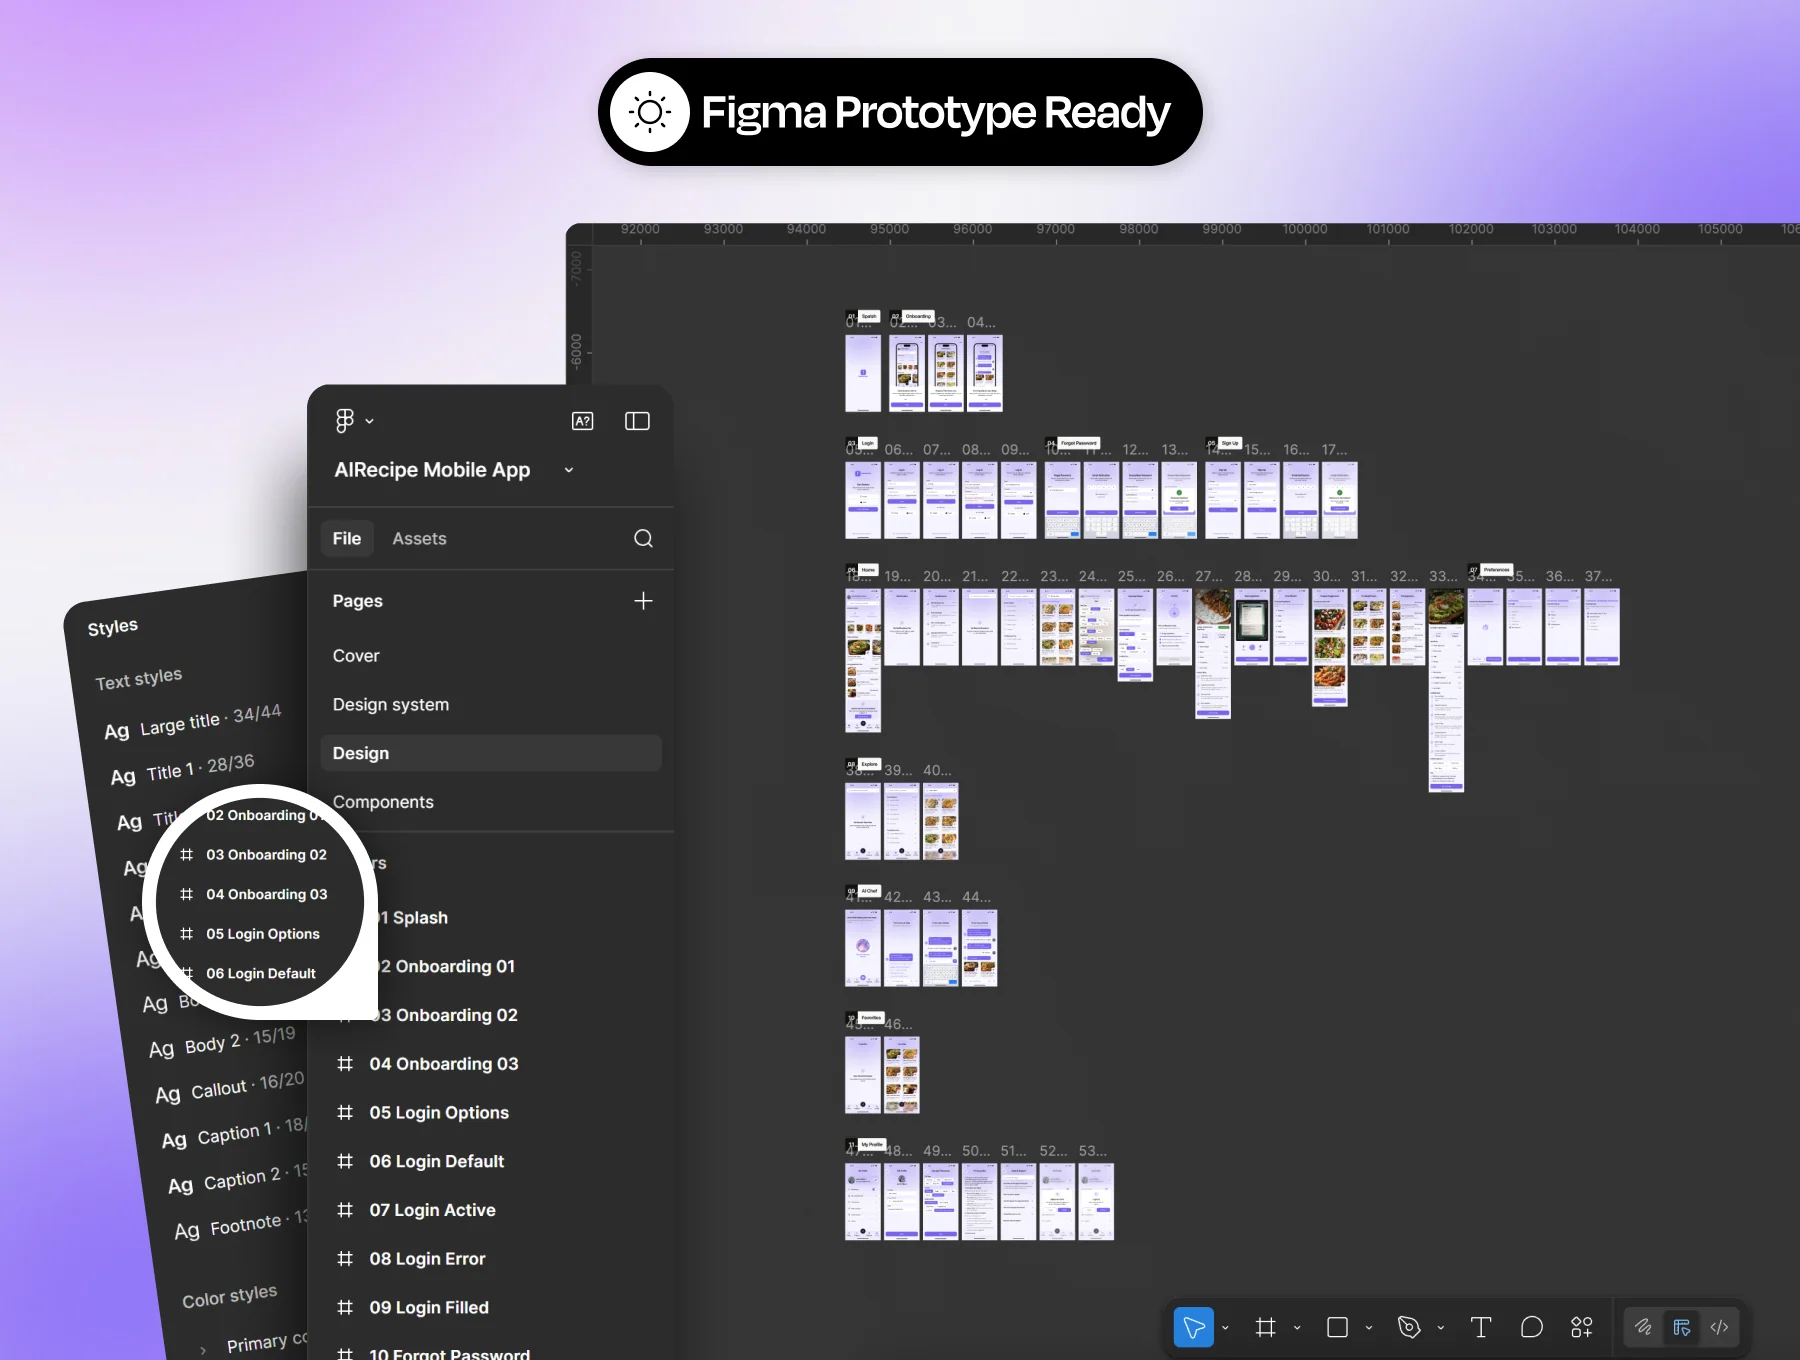Open the AIRecipe Mobile App file name dropdown
1800x1360 pixels.
[569, 470]
